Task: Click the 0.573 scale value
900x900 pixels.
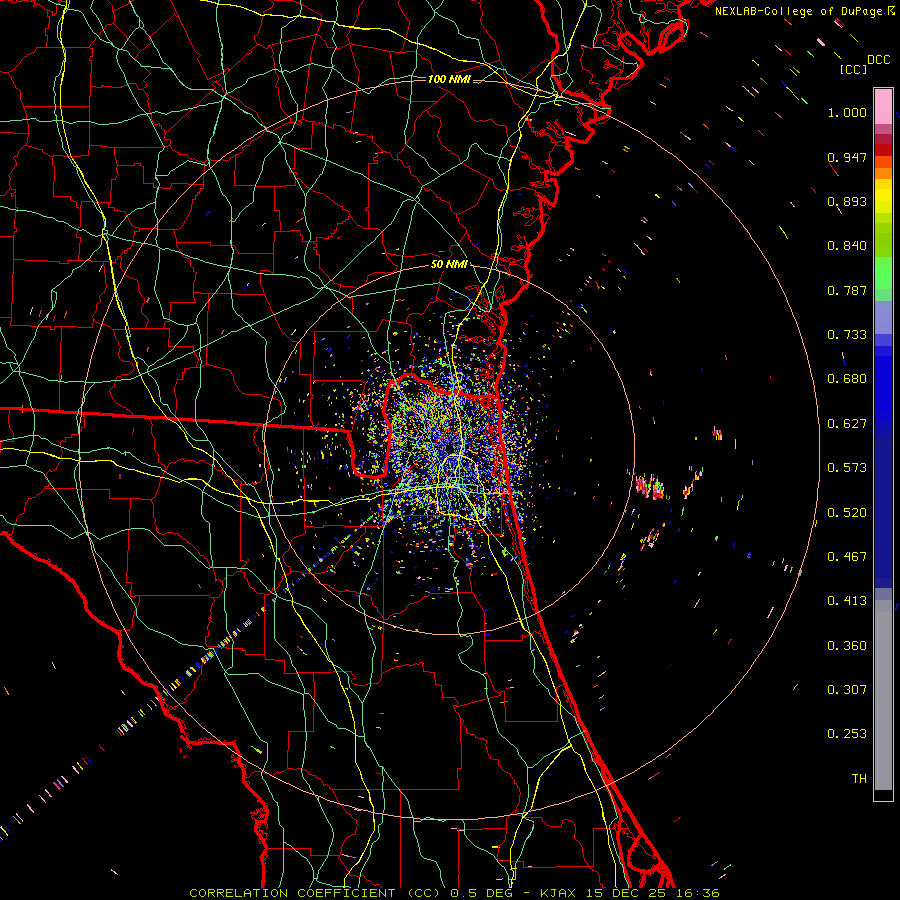Action: click(847, 468)
